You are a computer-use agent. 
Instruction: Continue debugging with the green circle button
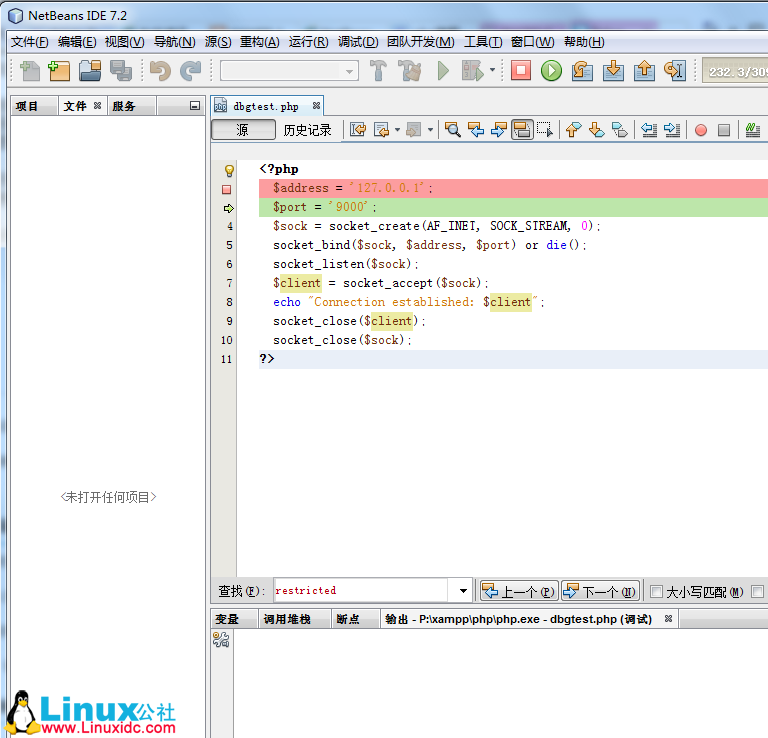(551, 71)
